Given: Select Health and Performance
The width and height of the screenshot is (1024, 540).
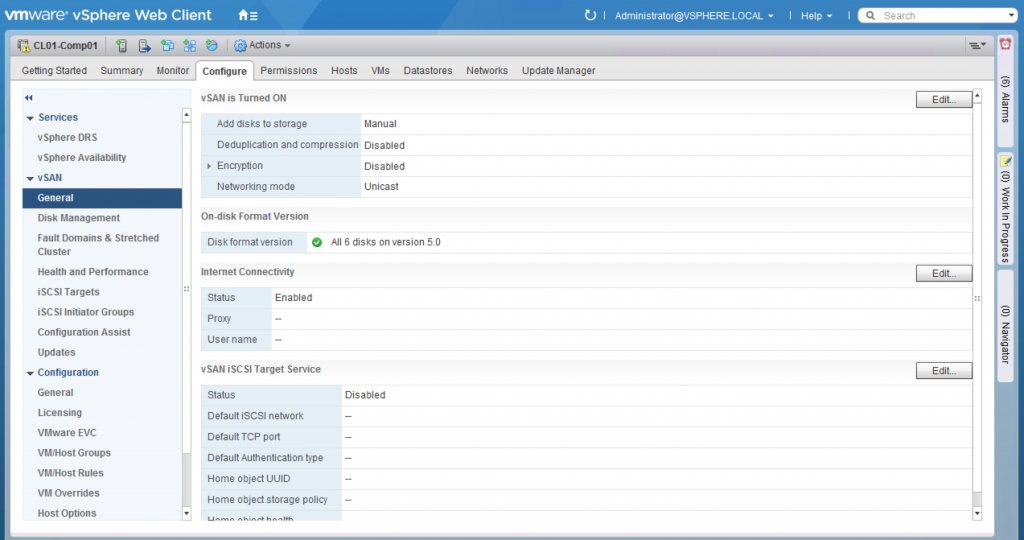Looking at the screenshot, I should point(93,272).
